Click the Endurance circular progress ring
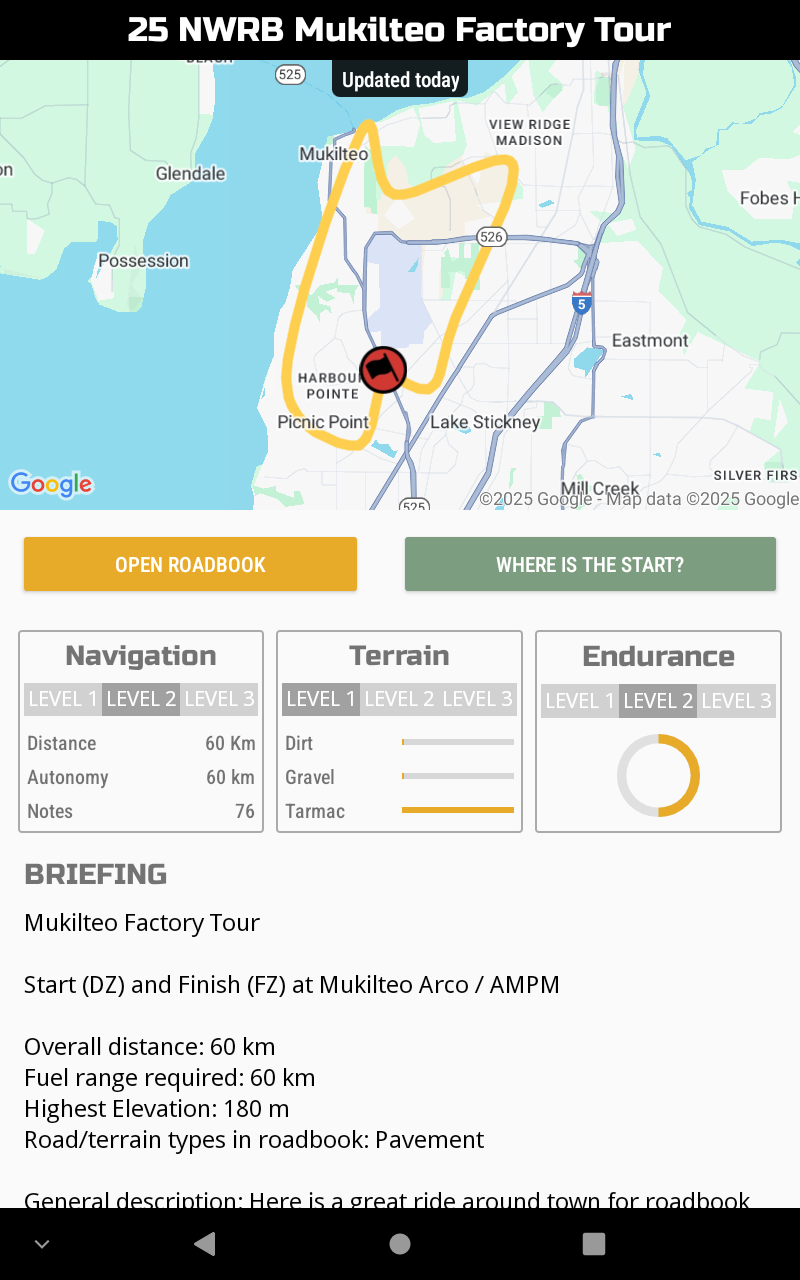The image size is (800, 1280). pos(658,775)
